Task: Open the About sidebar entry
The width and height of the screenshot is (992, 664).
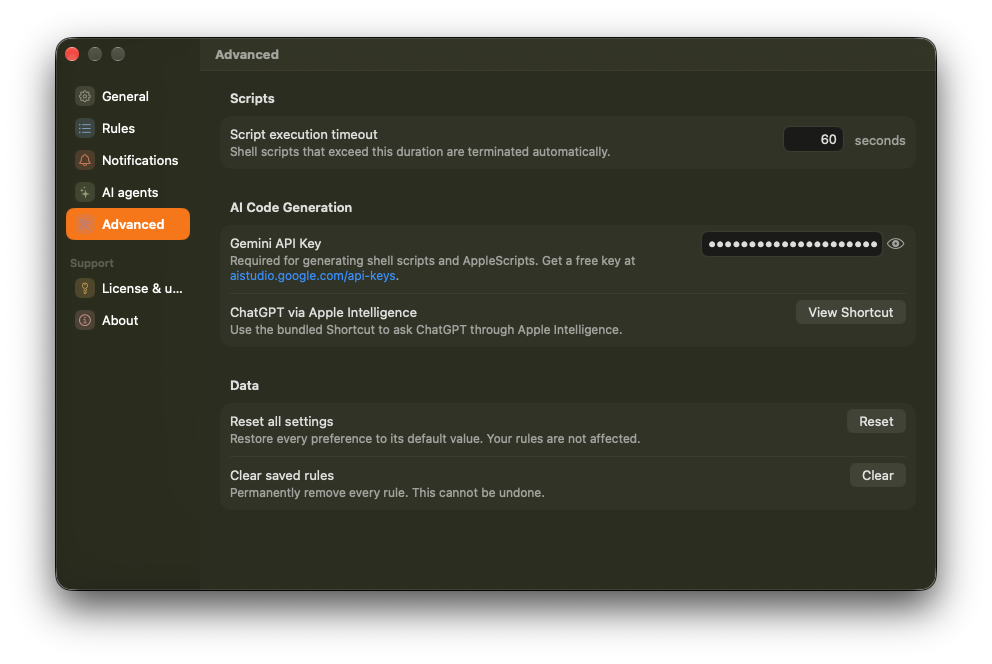Action: [x=128, y=320]
